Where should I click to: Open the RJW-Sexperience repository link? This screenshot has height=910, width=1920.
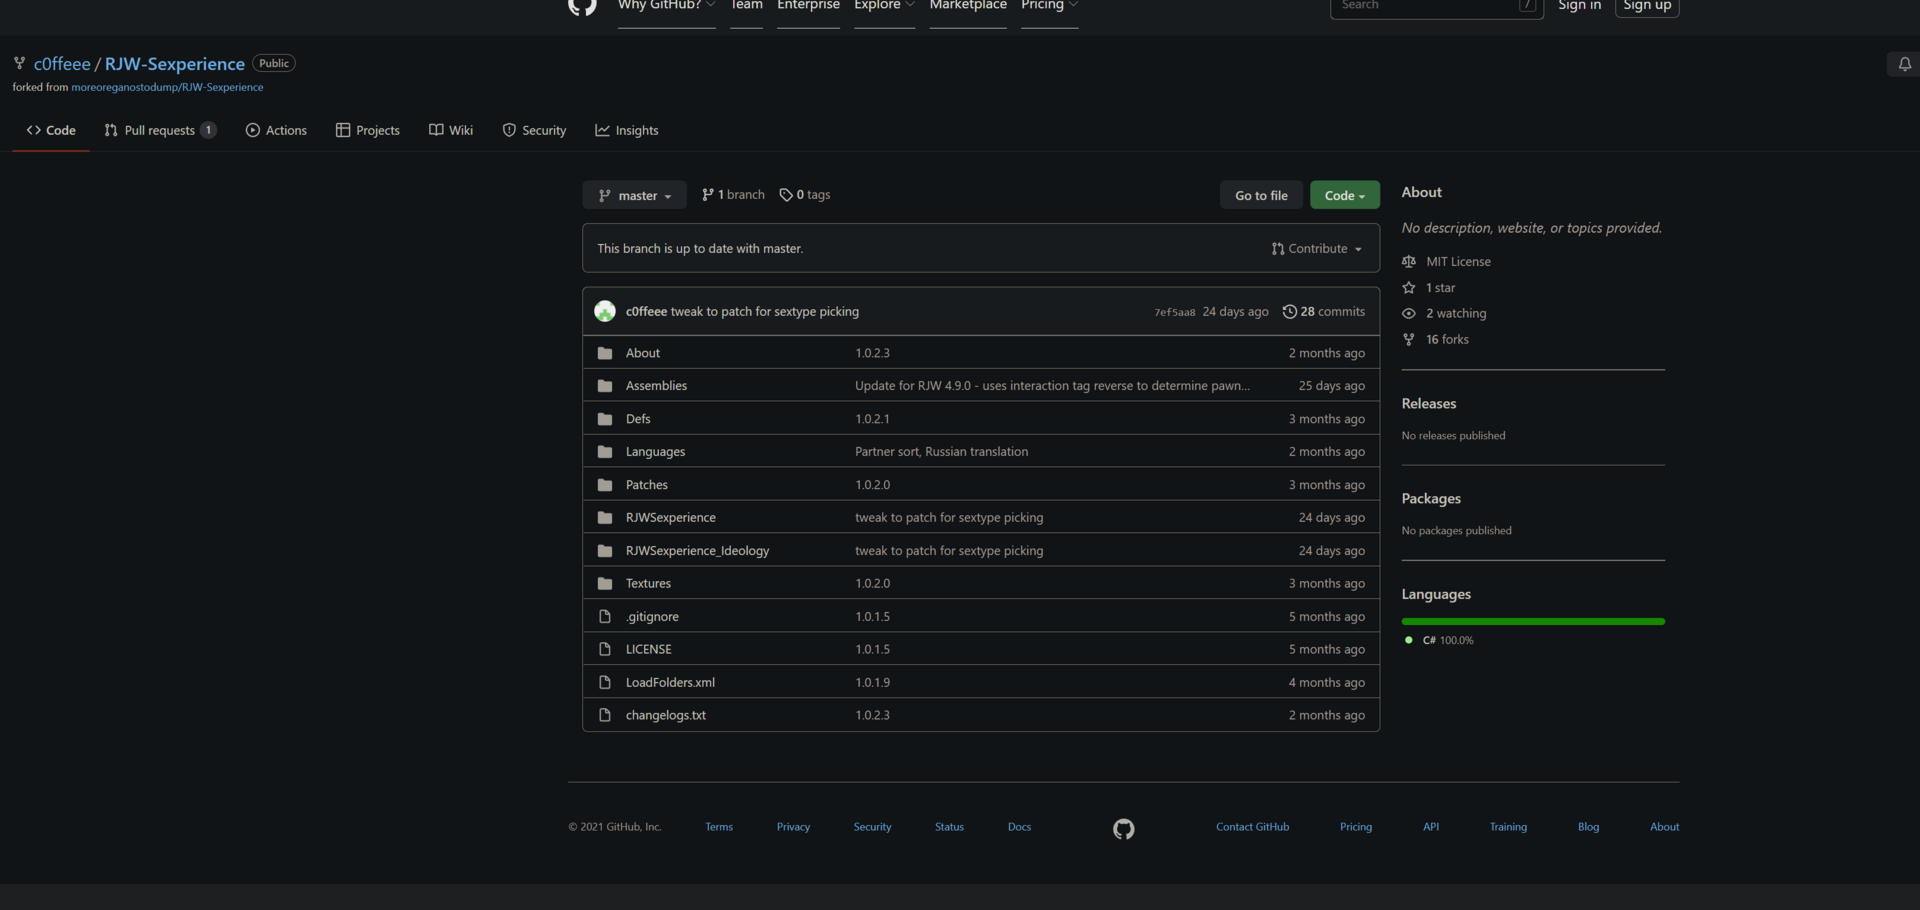tap(175, 64)
